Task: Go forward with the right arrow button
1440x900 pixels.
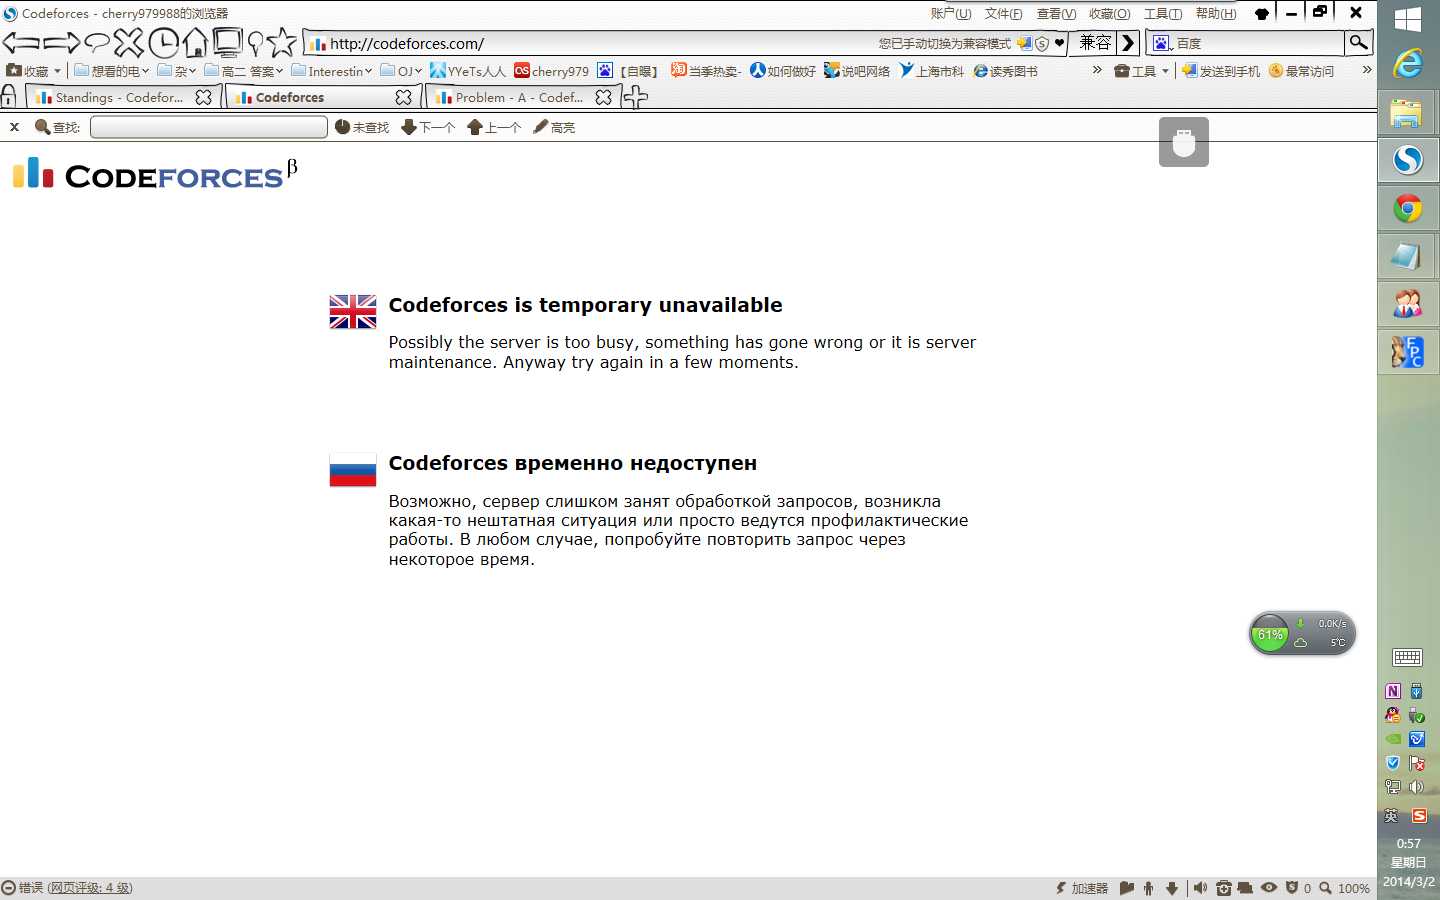Action: click(62, 43)
